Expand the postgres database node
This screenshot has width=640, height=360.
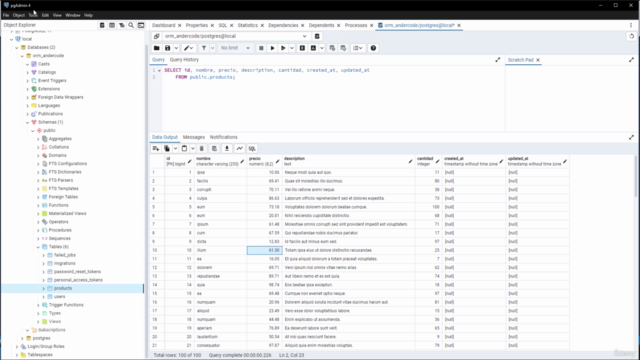pyautogui.click(x=22, y=338)
